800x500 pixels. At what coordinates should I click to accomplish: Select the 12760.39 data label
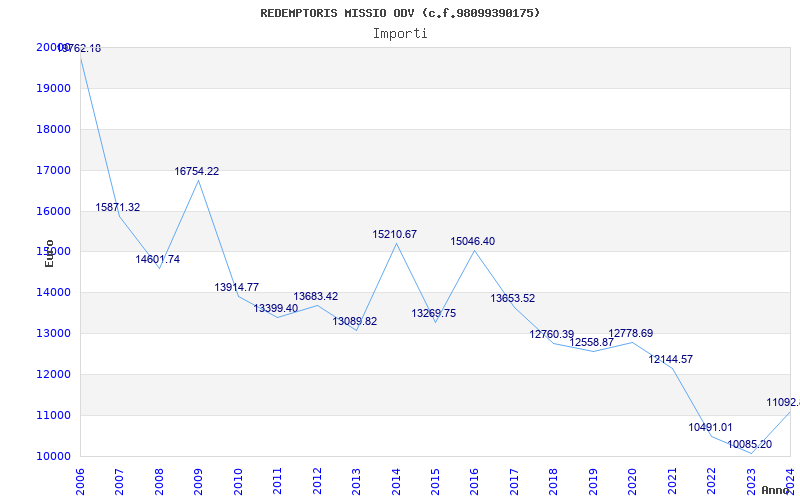pyautogui.click(x=552, y=335)
